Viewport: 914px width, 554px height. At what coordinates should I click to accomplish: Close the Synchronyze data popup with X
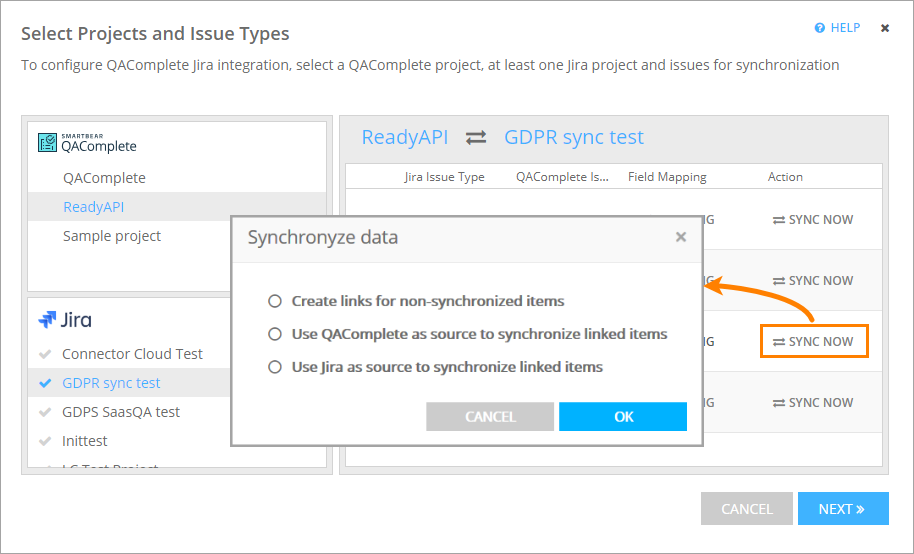point(681,237)
